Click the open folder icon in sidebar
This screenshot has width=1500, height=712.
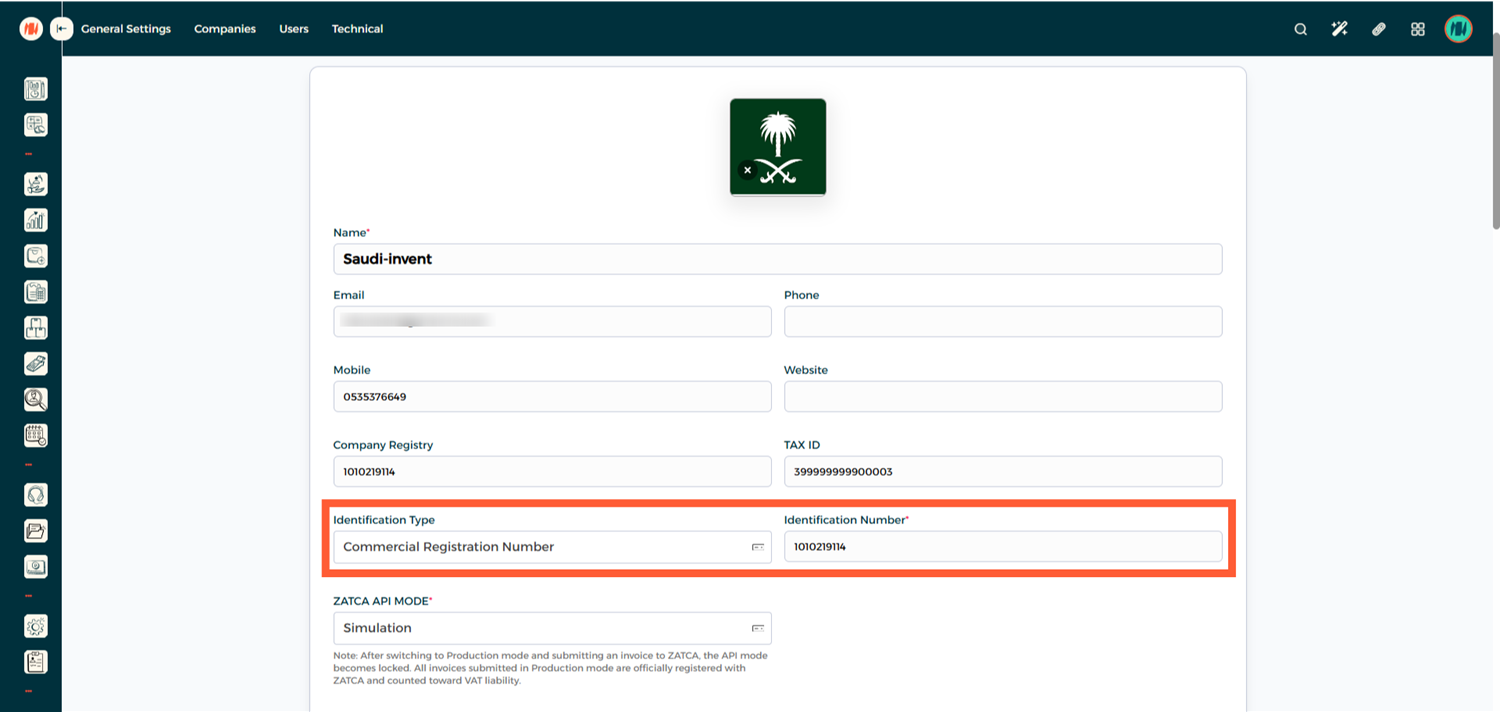(36, 531)
